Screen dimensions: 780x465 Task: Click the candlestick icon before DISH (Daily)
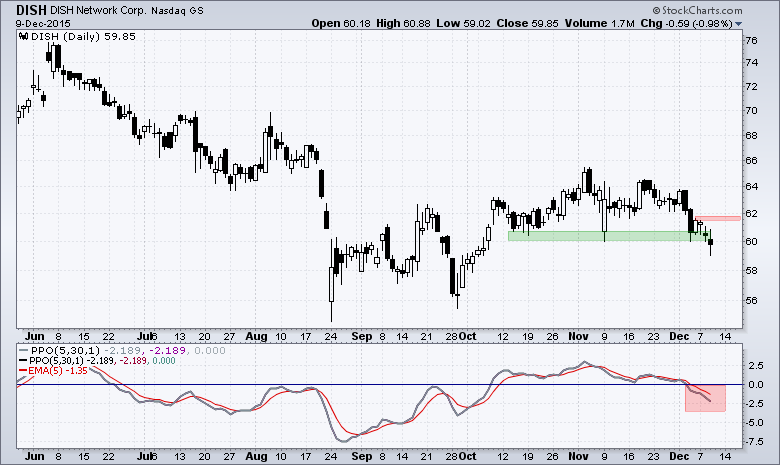(x=23, y=36)
